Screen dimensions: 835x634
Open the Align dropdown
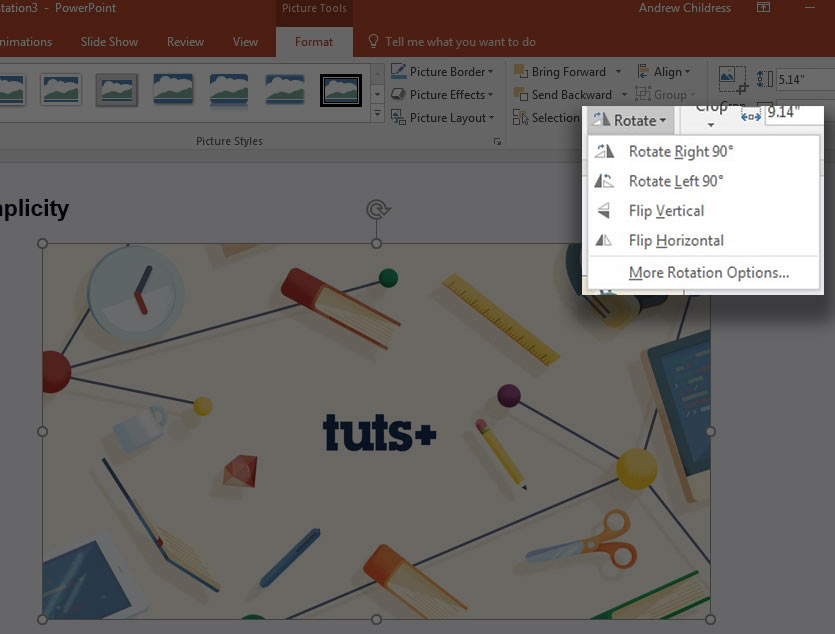[664, 71]
